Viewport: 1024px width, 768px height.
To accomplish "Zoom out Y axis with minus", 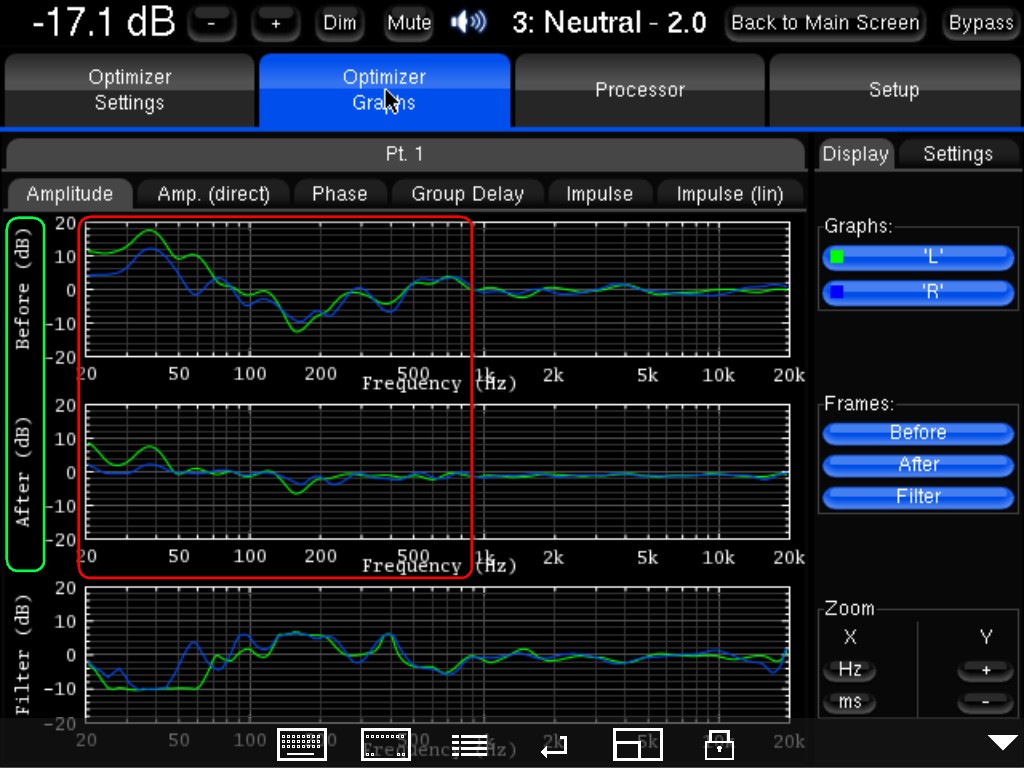I will [985, 703].
